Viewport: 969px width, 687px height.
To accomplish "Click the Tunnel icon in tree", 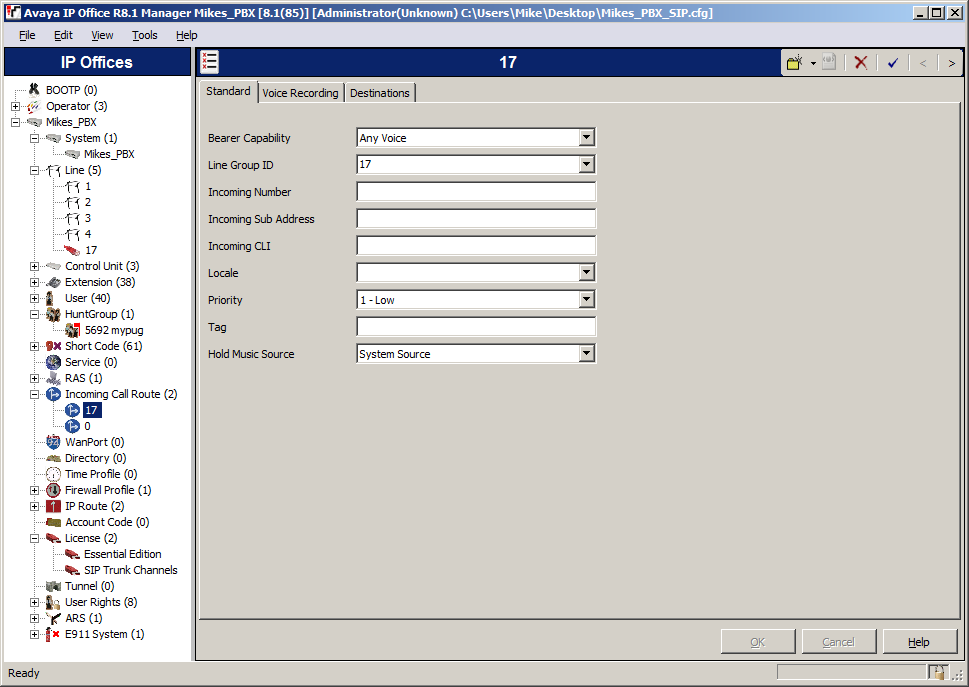I will (53, 586).
